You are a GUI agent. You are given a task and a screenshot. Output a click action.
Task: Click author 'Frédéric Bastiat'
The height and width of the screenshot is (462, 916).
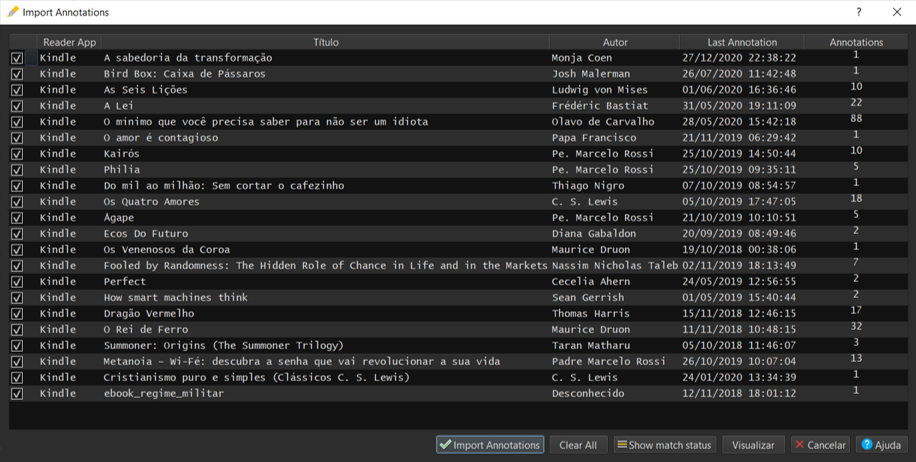click(x=600, y=106)
